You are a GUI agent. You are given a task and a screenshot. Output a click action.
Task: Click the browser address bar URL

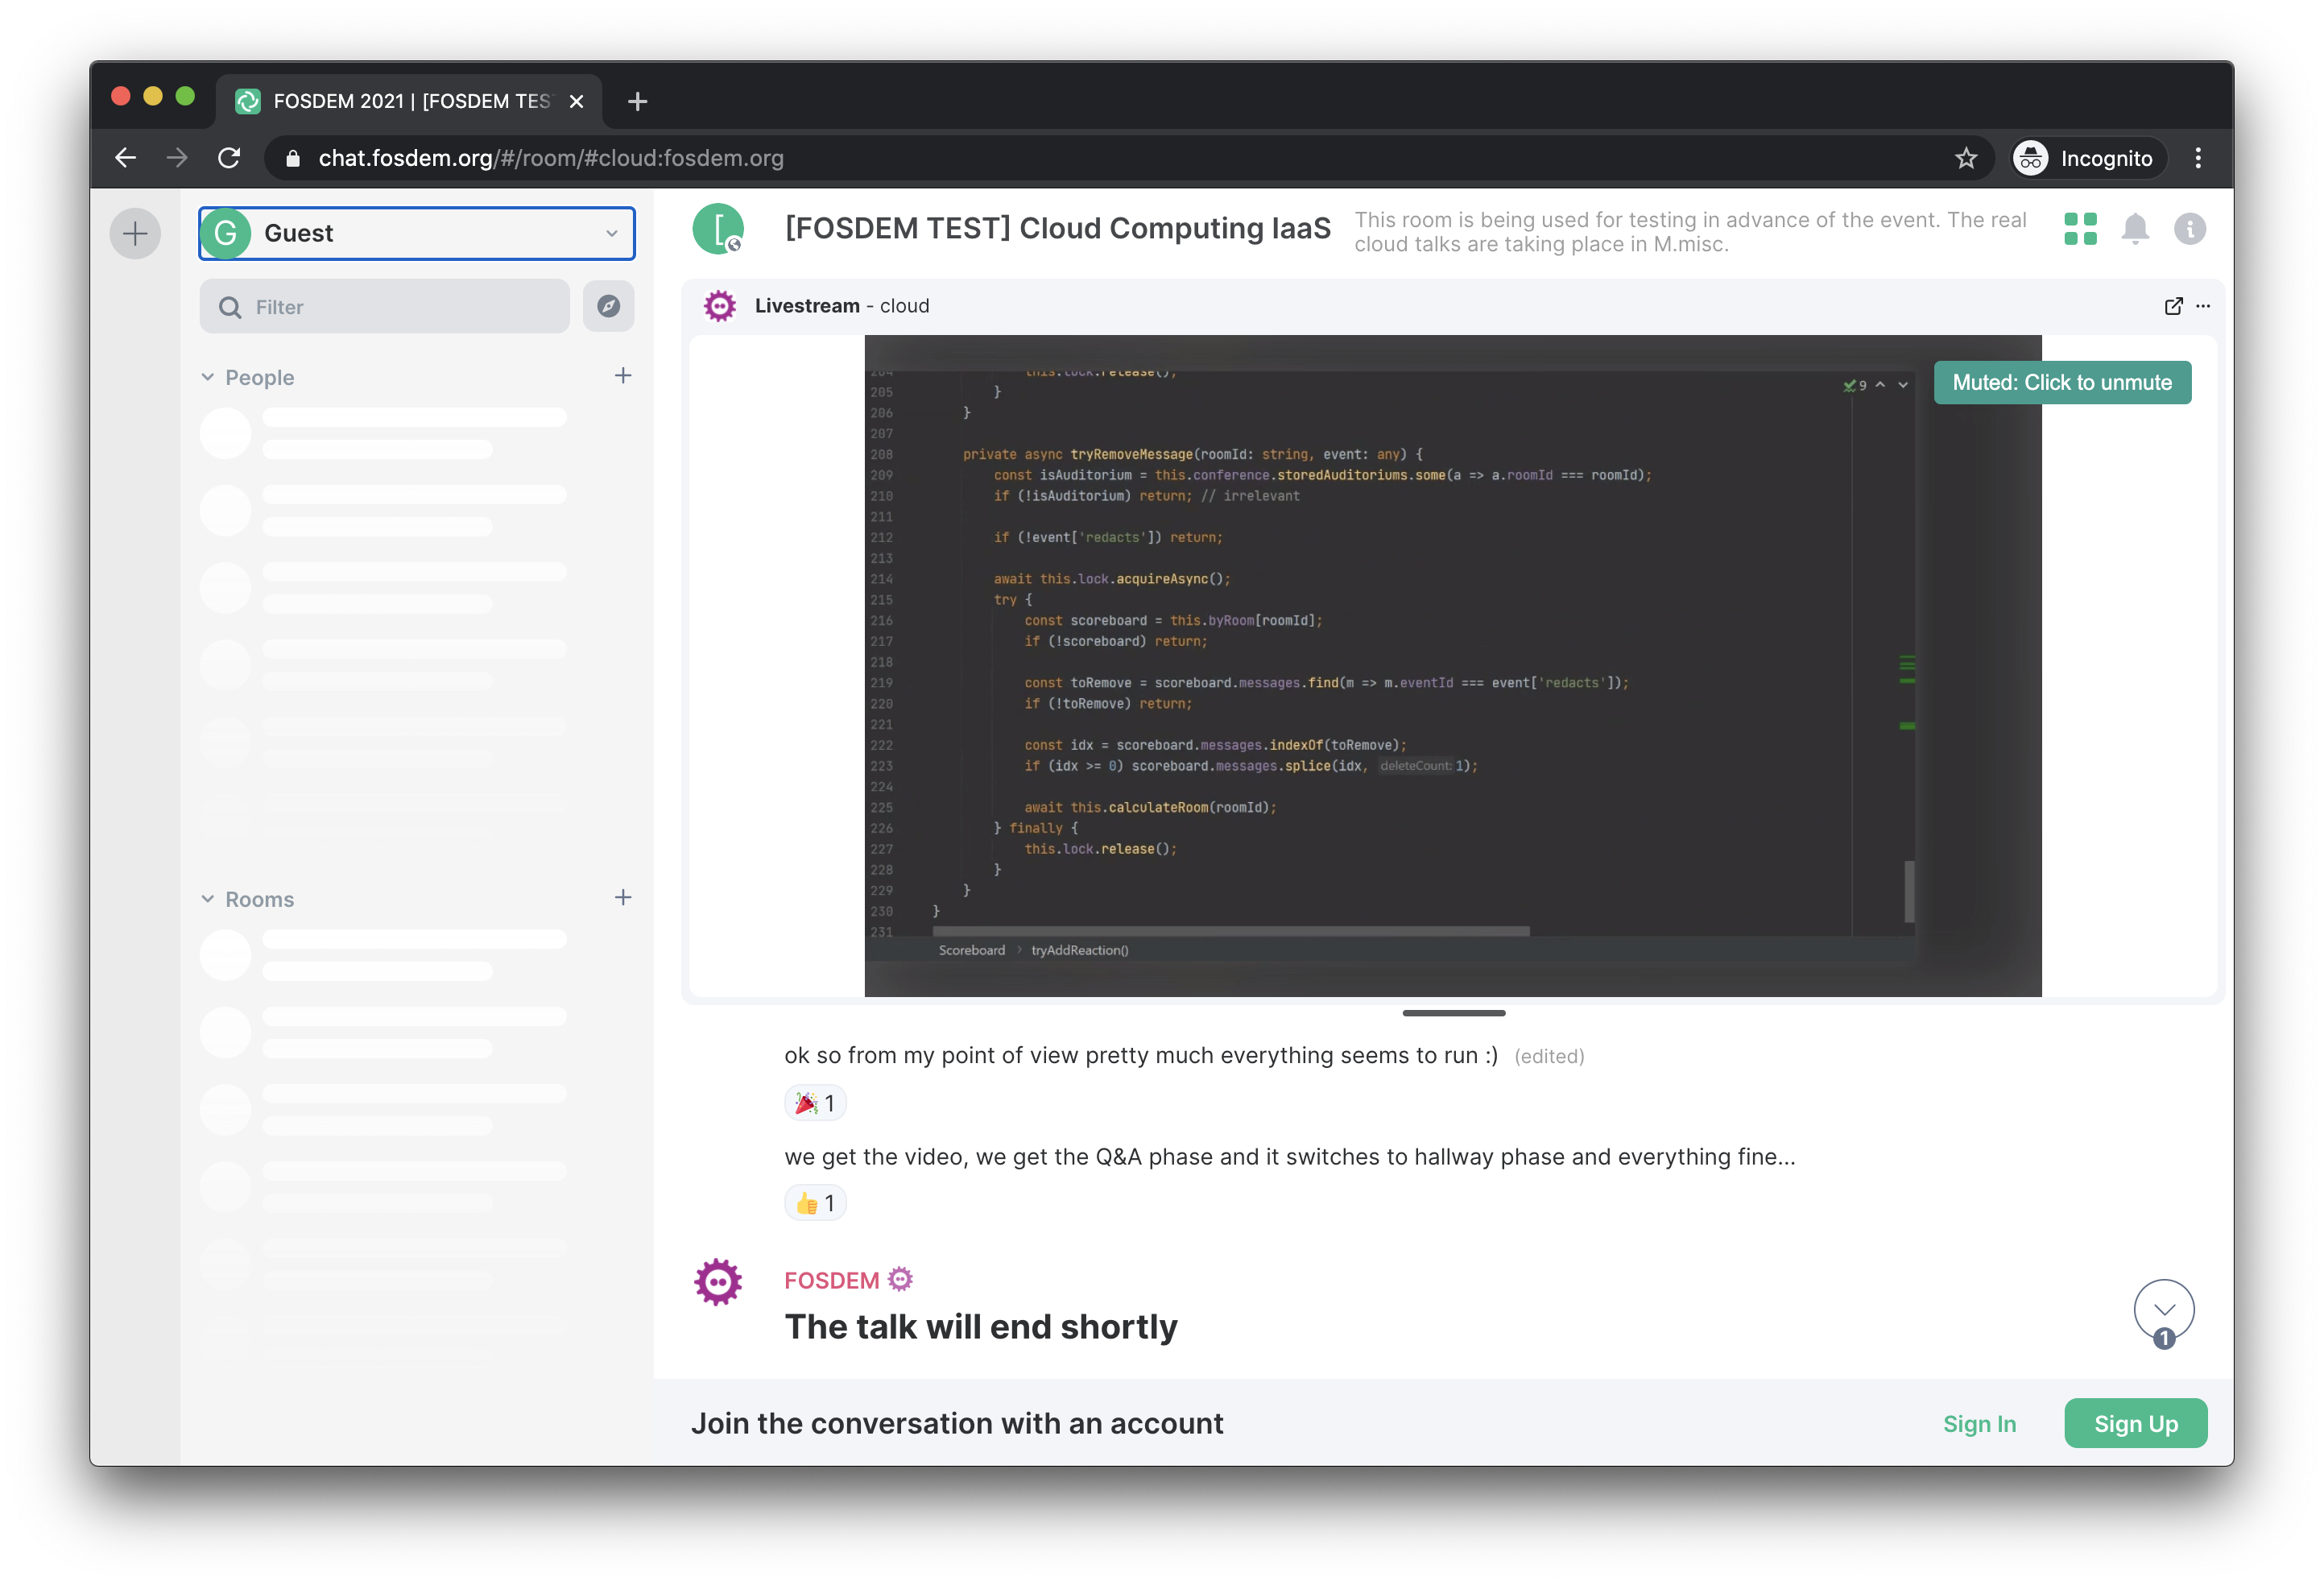pyautogui.click(x=551, y=158)
